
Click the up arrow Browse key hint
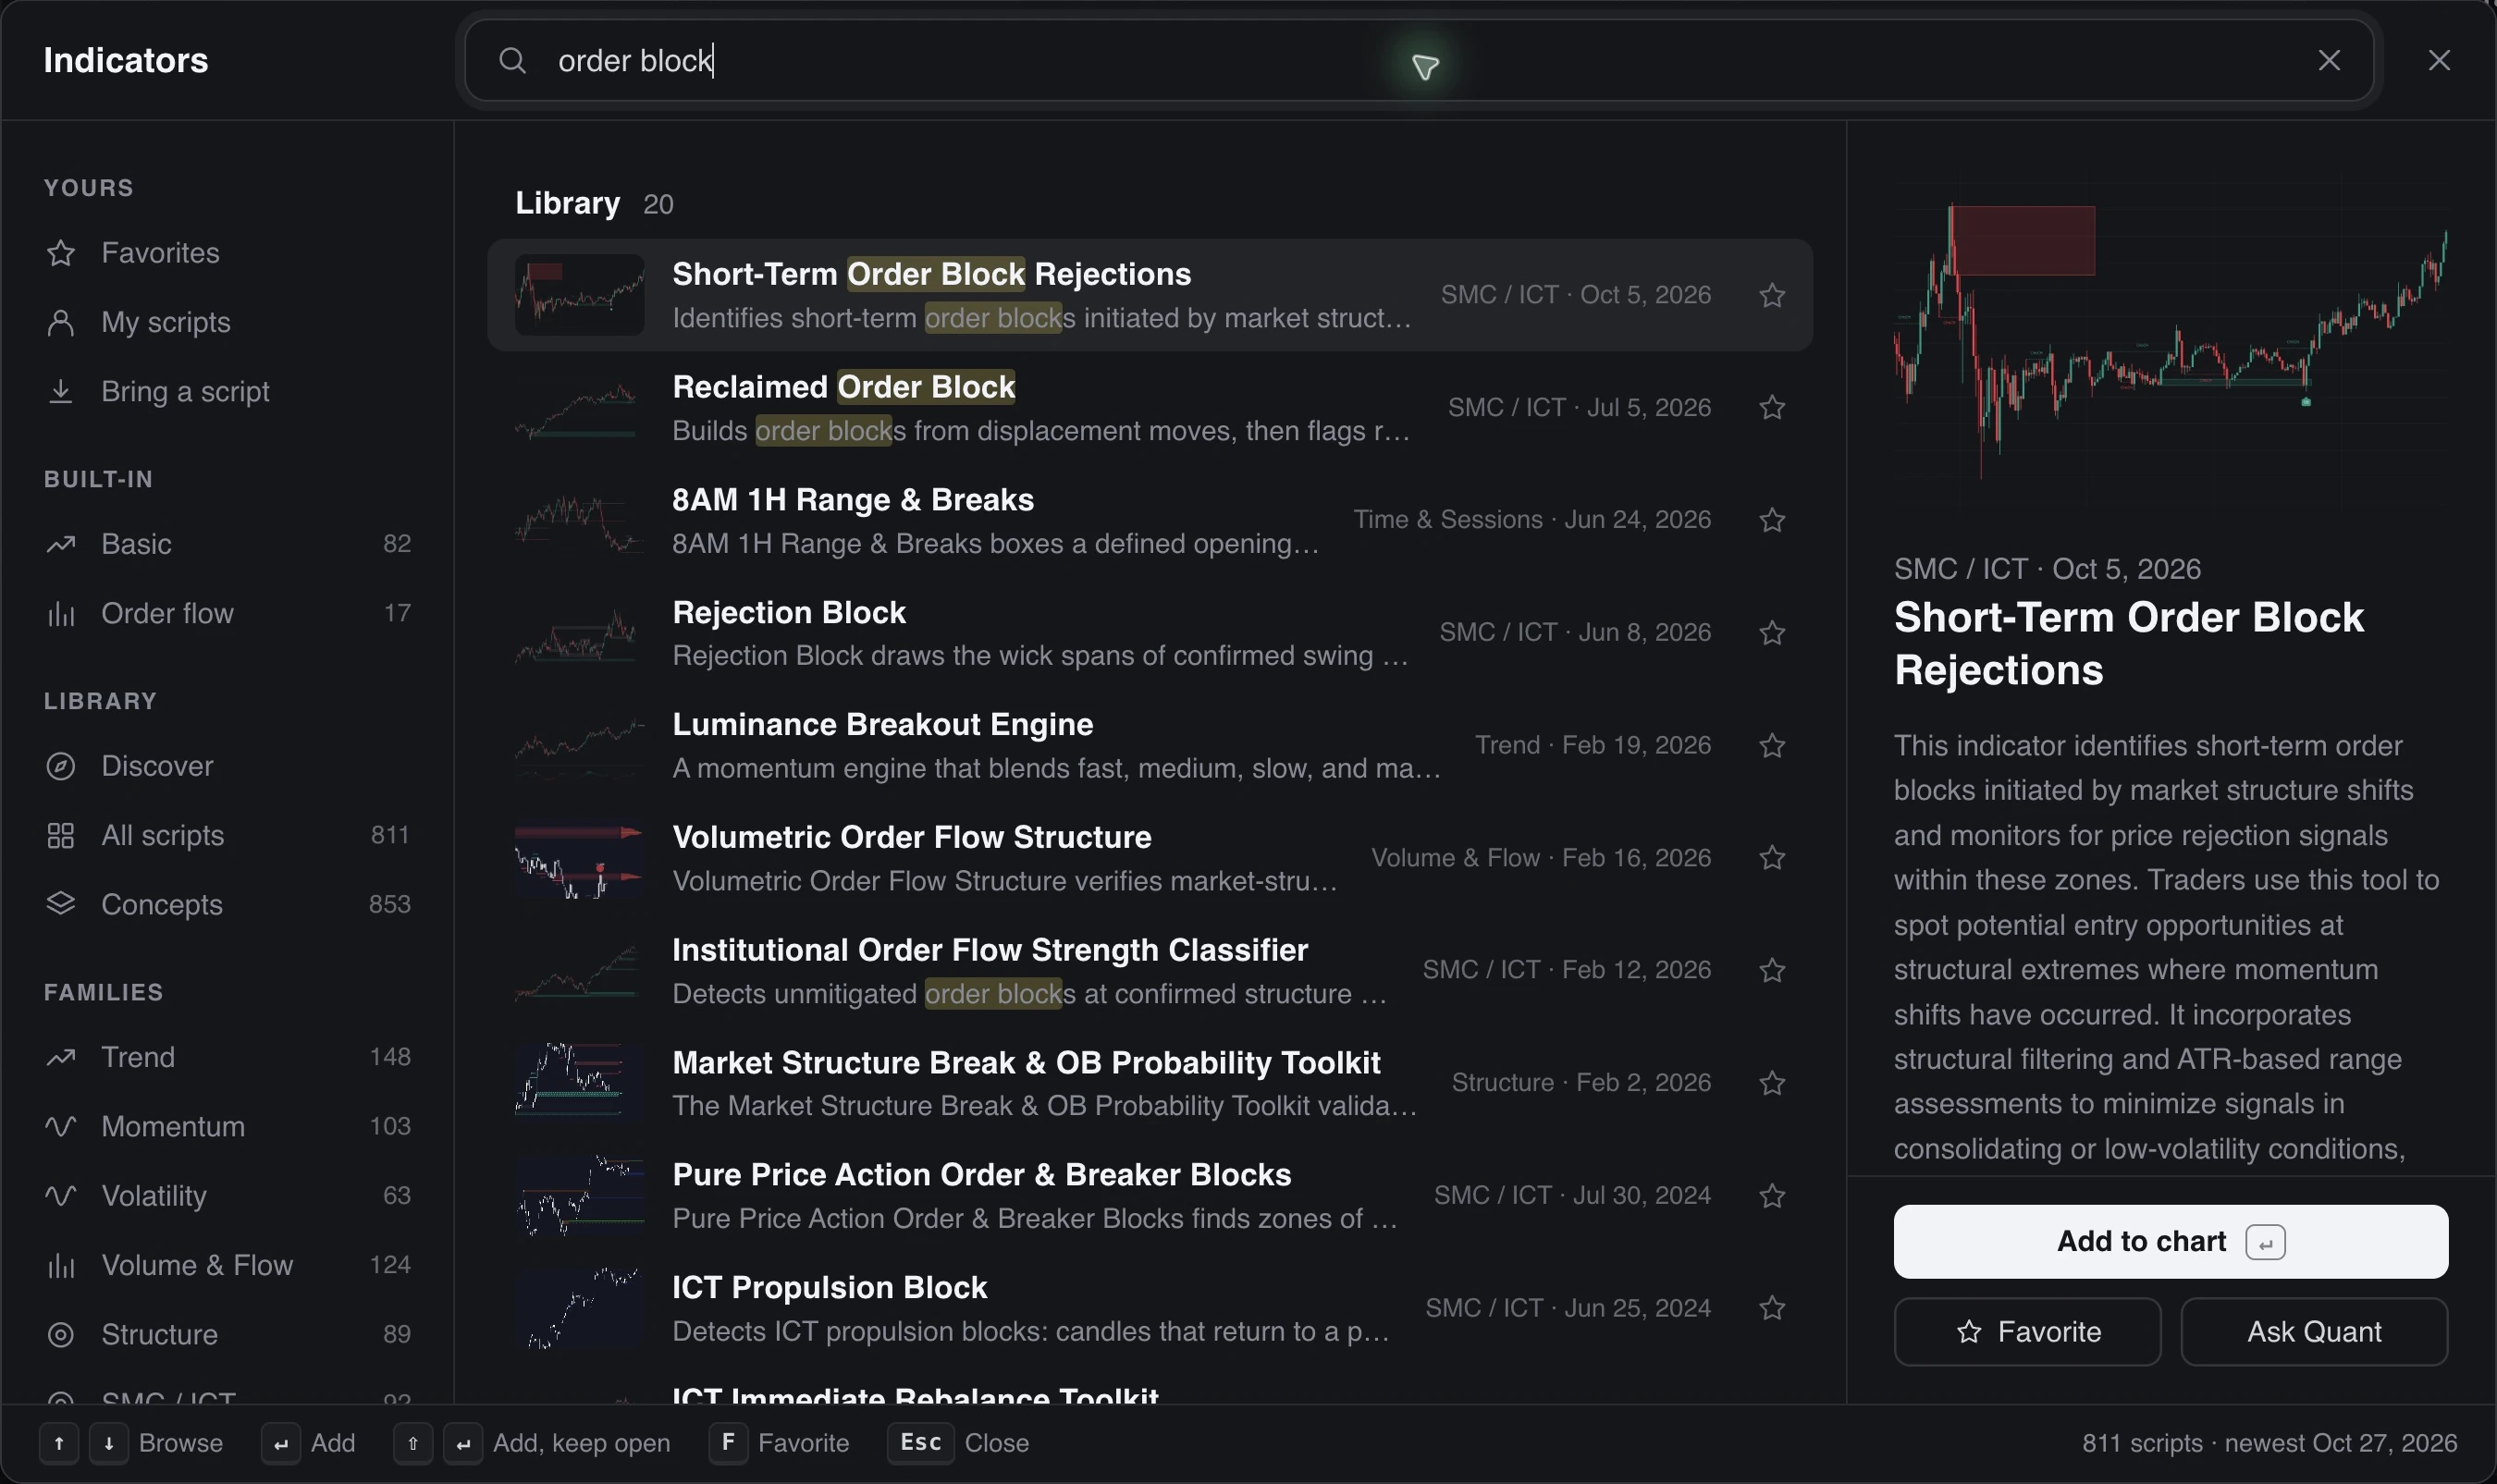(59, 1443)
